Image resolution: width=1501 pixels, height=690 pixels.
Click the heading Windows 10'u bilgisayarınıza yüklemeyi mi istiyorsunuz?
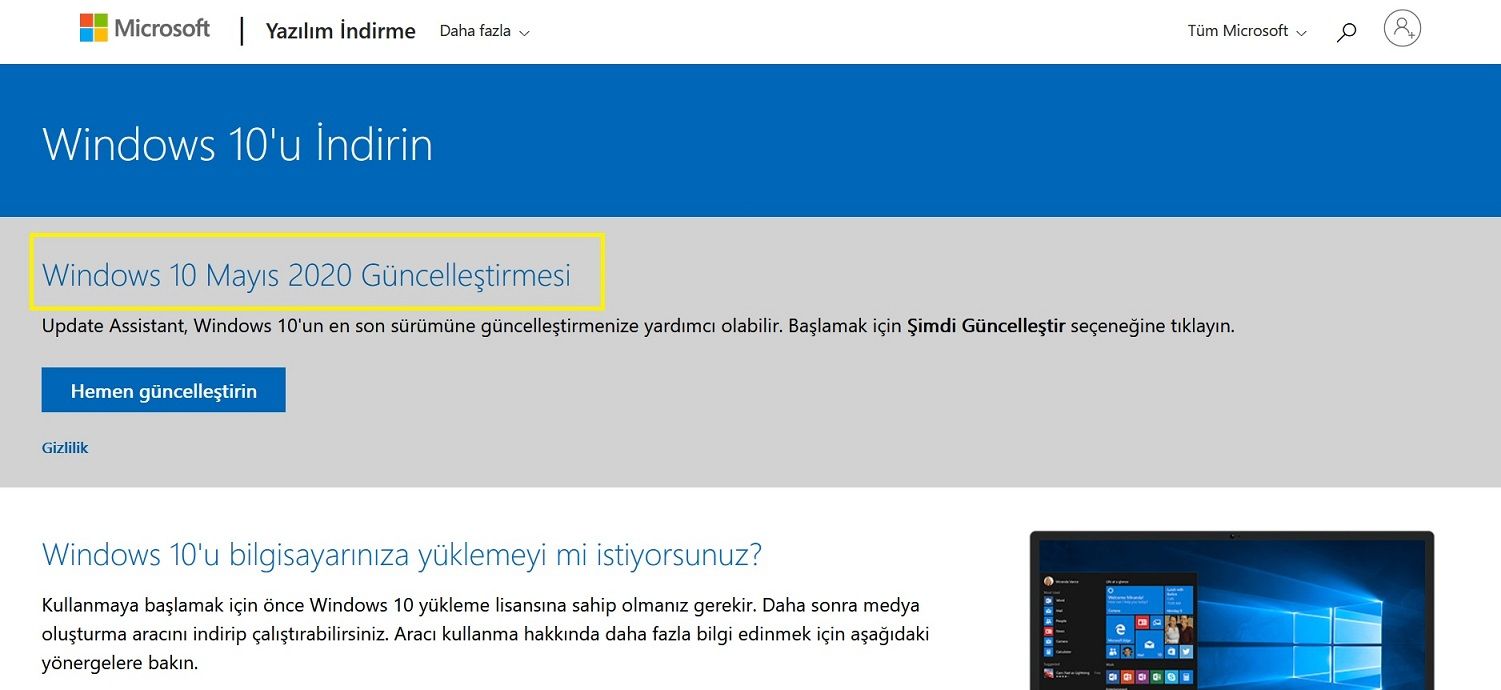(402, 554)
